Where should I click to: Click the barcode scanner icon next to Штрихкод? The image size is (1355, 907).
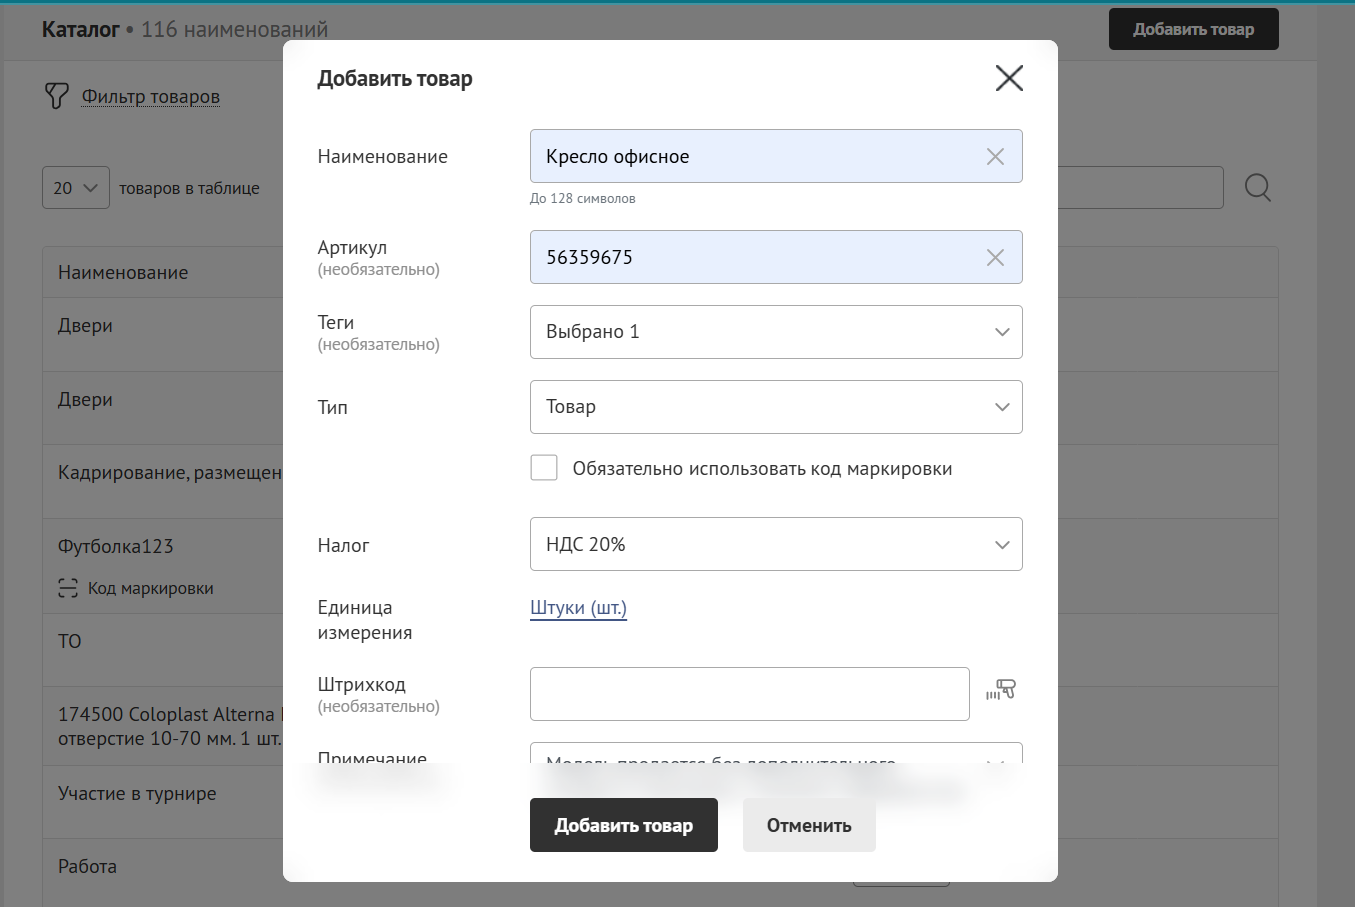click(x=1001, y=690)
